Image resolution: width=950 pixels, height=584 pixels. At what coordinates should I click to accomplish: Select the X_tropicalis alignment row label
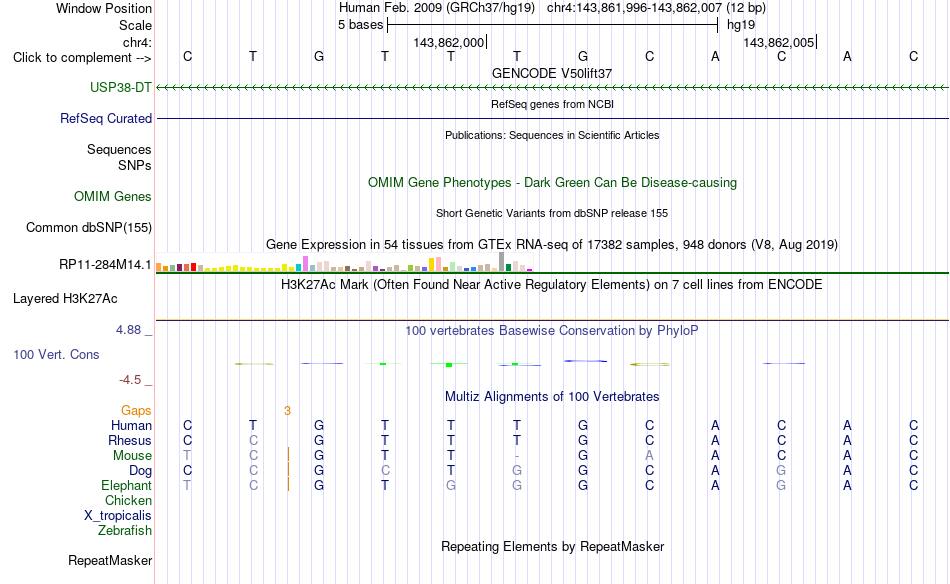pos(118,516)
